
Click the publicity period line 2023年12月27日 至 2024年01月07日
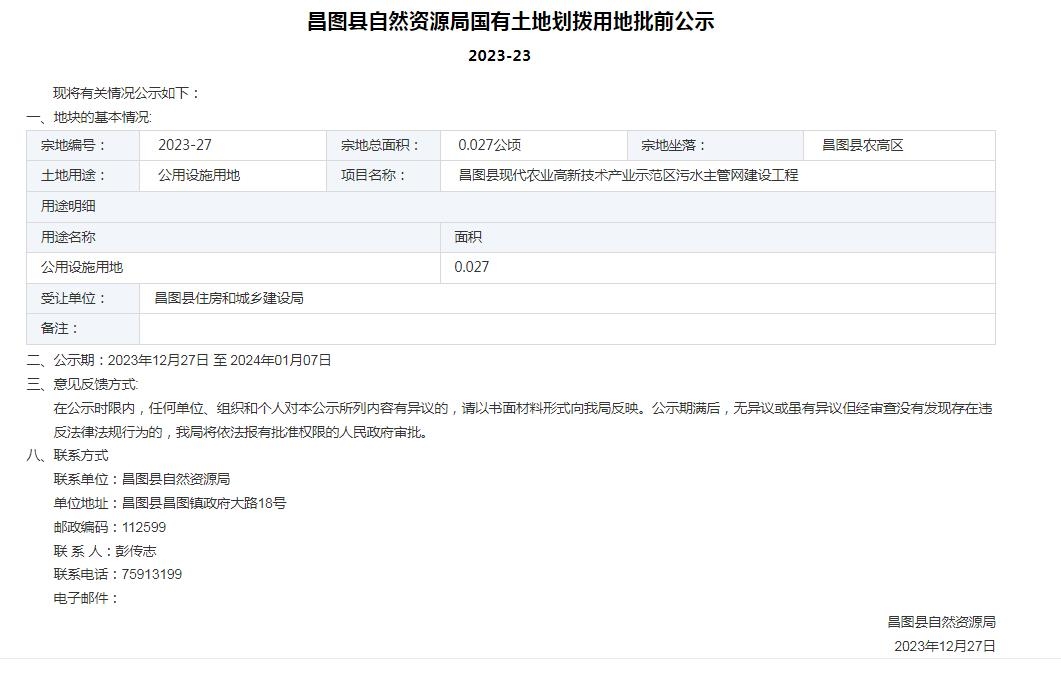[x=219, y=360]
